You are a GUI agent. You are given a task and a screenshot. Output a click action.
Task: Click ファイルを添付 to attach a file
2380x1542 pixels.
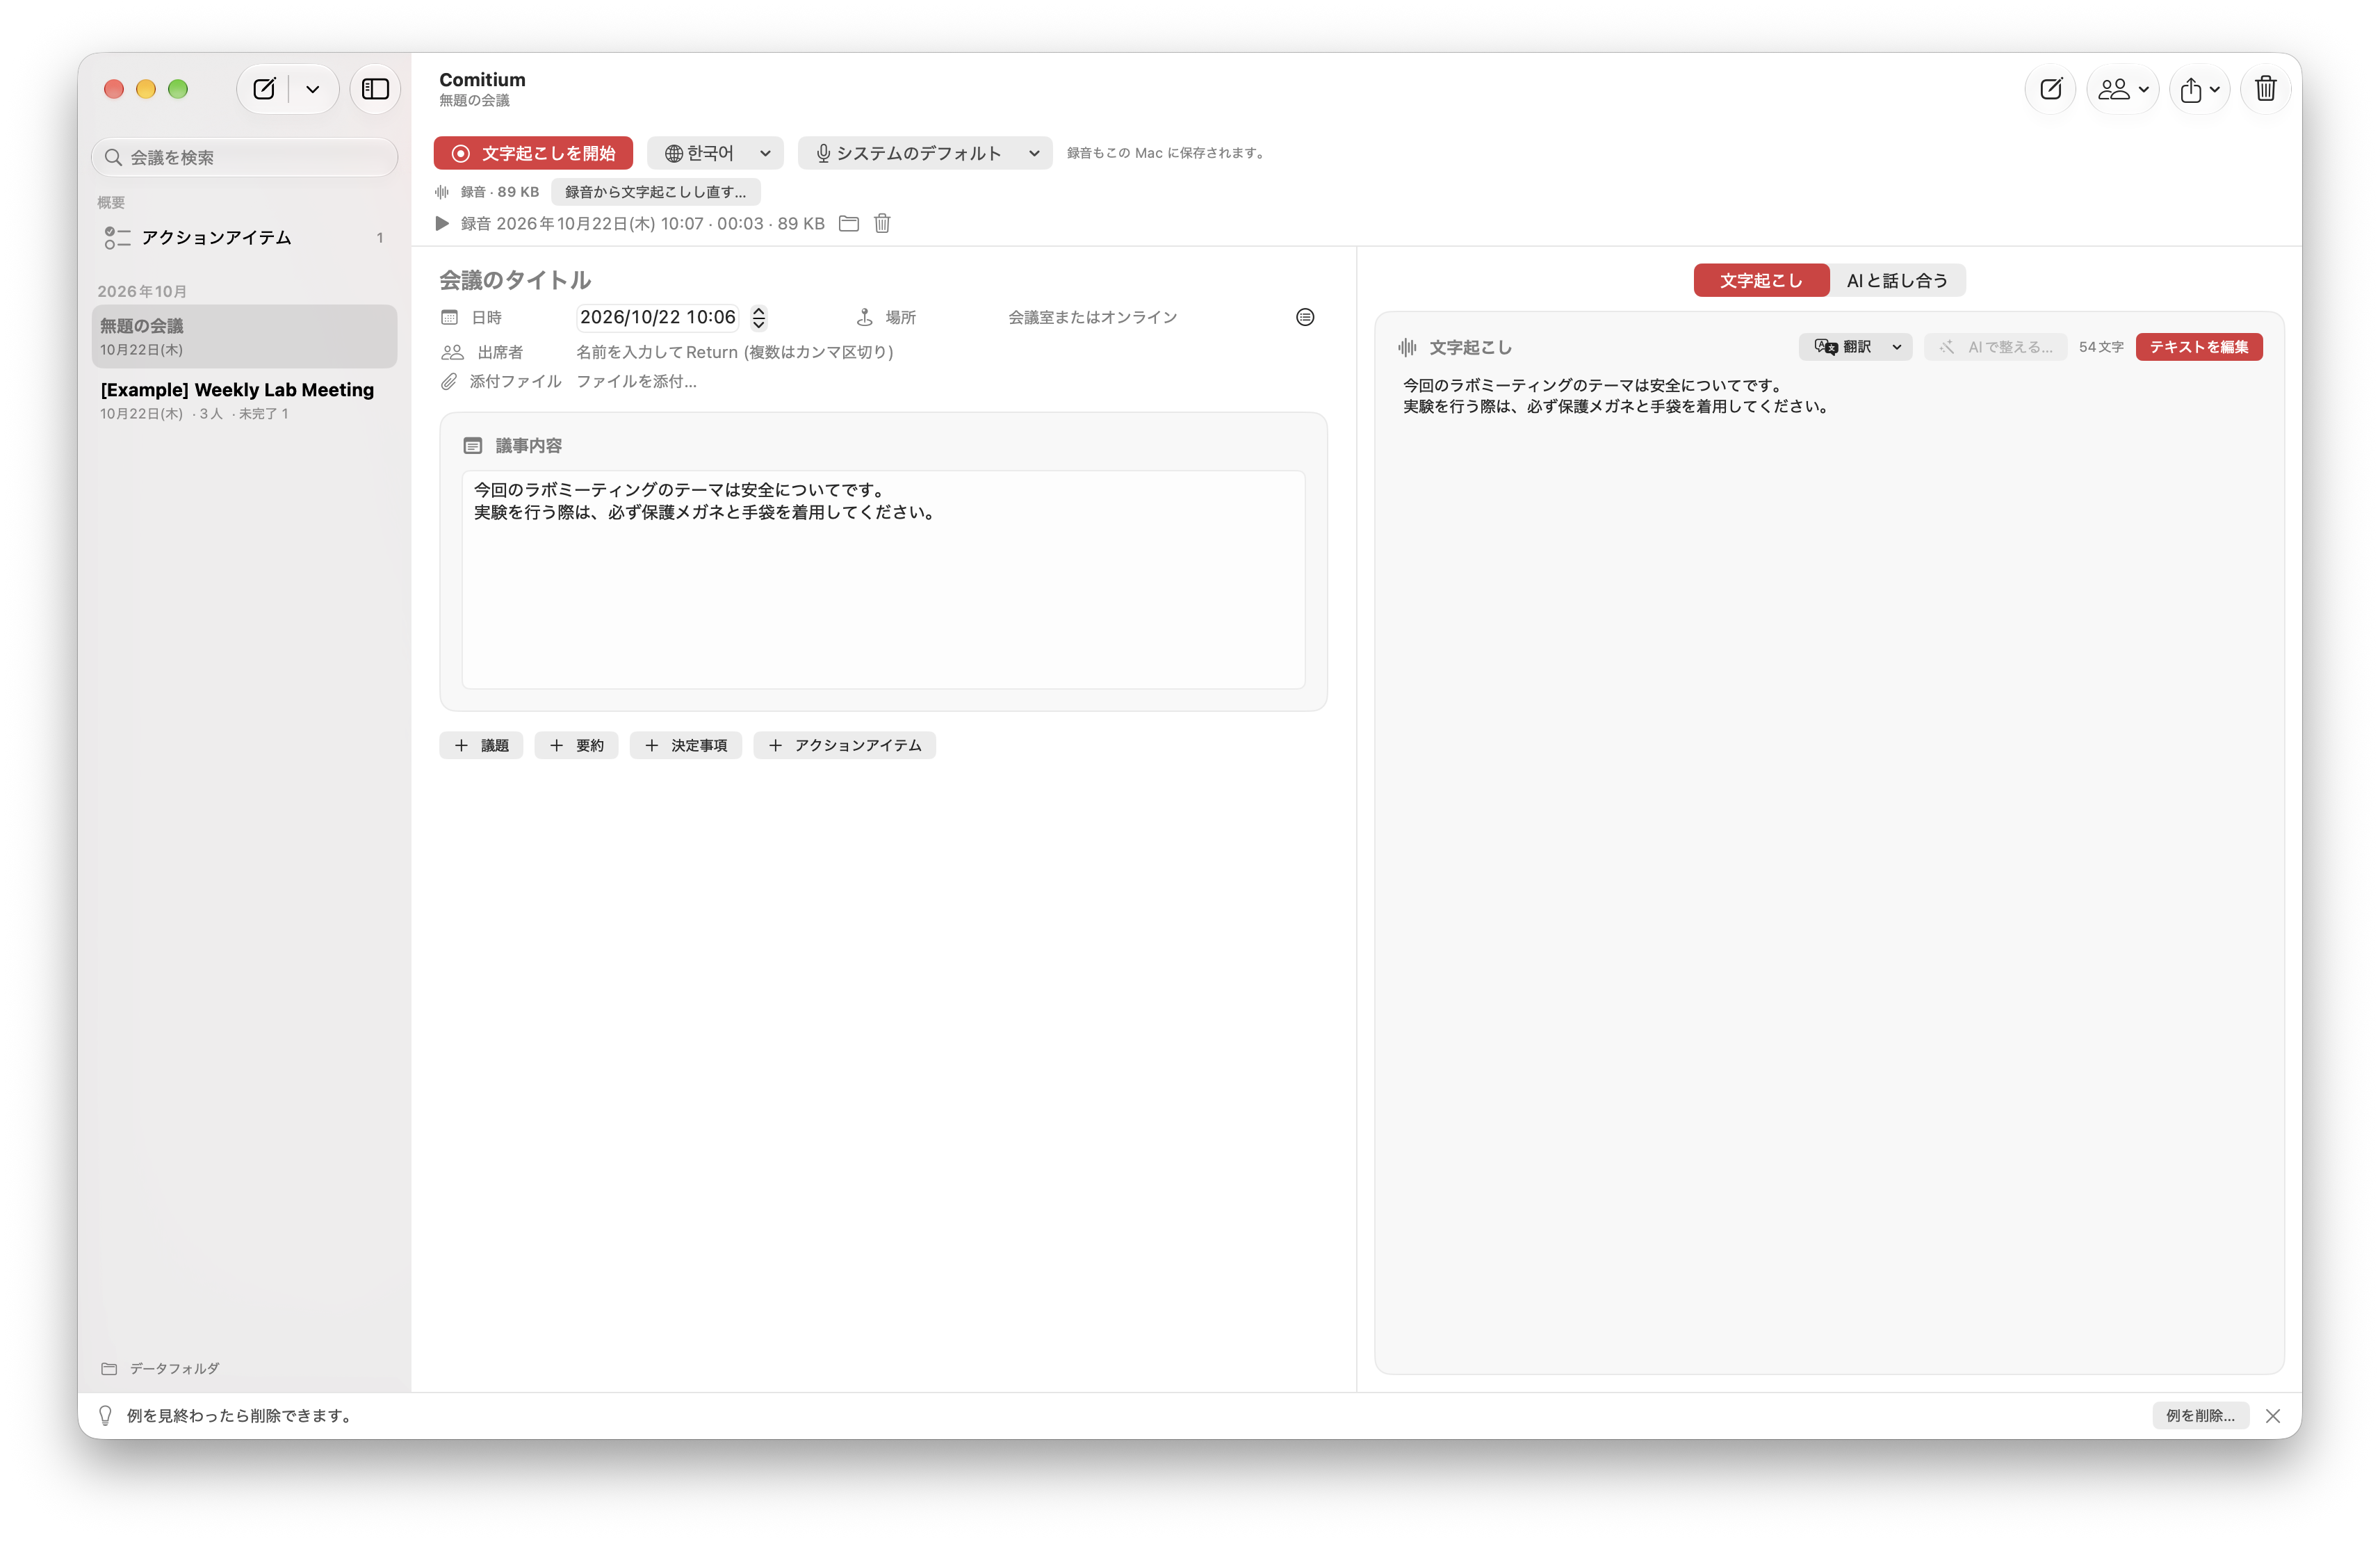pyautogui.click(x=636, y=381)
